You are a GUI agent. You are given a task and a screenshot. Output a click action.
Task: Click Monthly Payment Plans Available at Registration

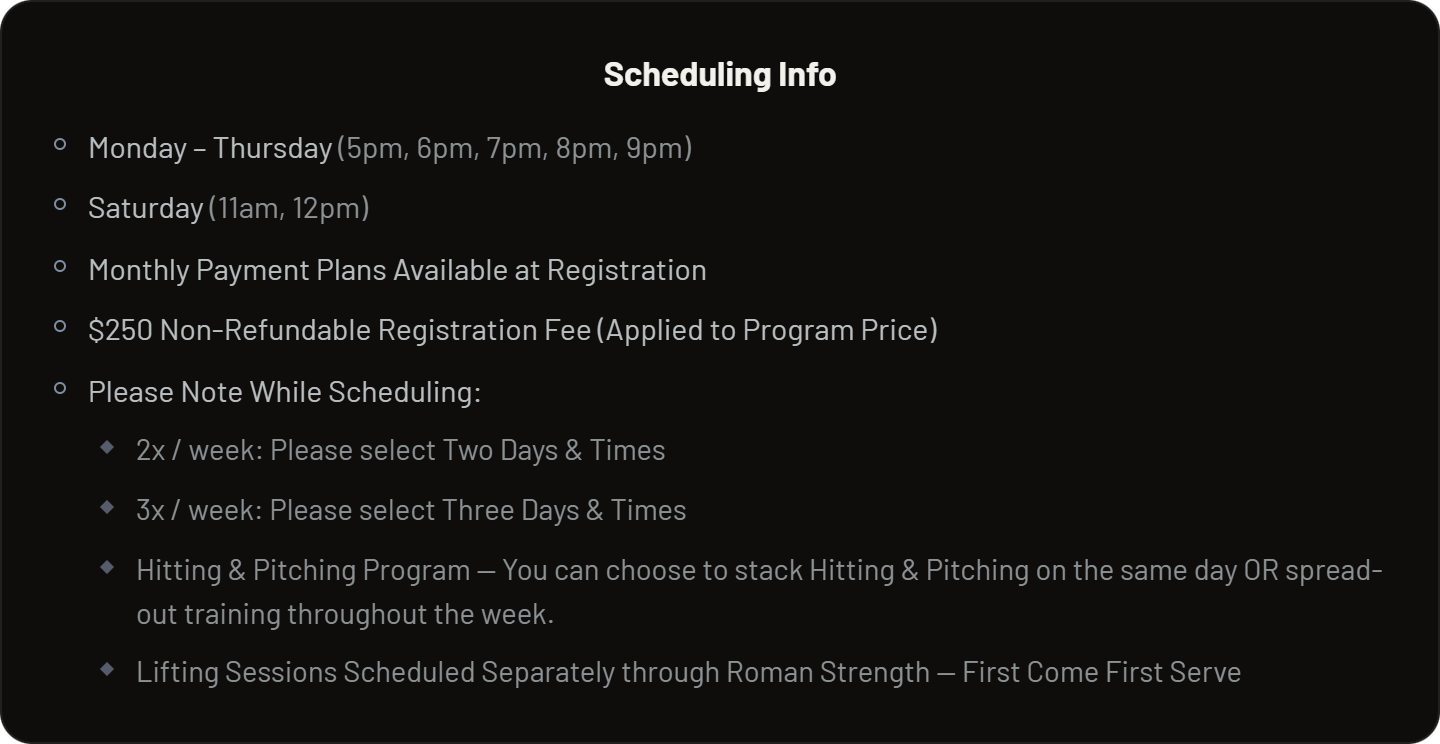click(397, 270)
